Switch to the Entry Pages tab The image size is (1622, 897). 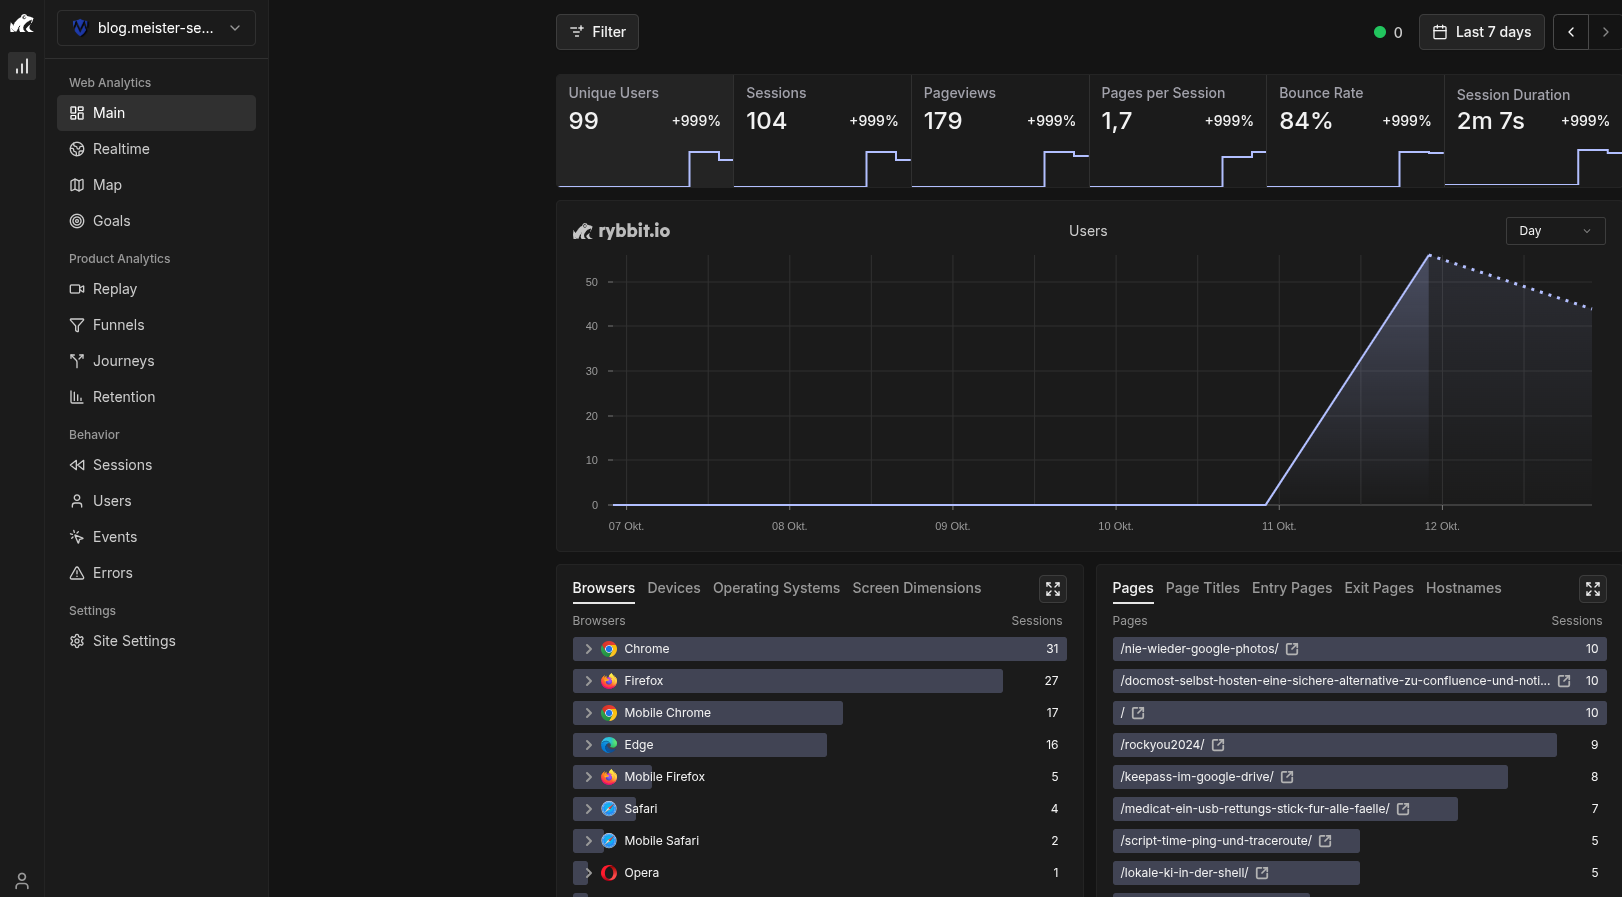(x=1291, y=588)
